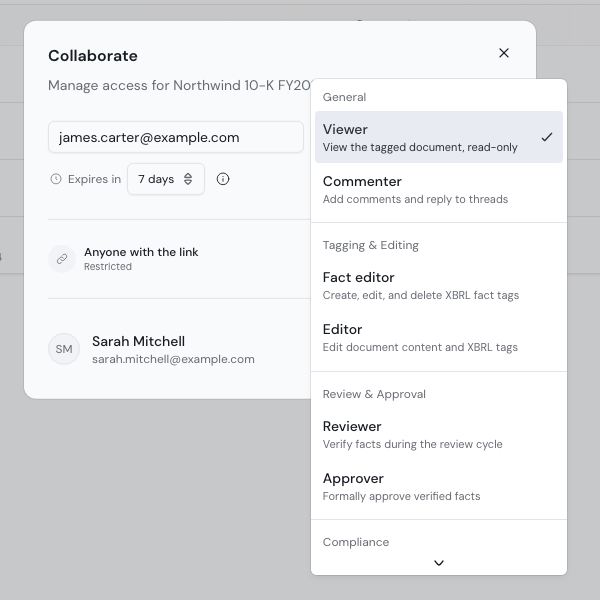The width and height of the screenshot is (600, 600).
Task: Click the SM avatar for Sarah Mitchell
Action: point(64,349)
